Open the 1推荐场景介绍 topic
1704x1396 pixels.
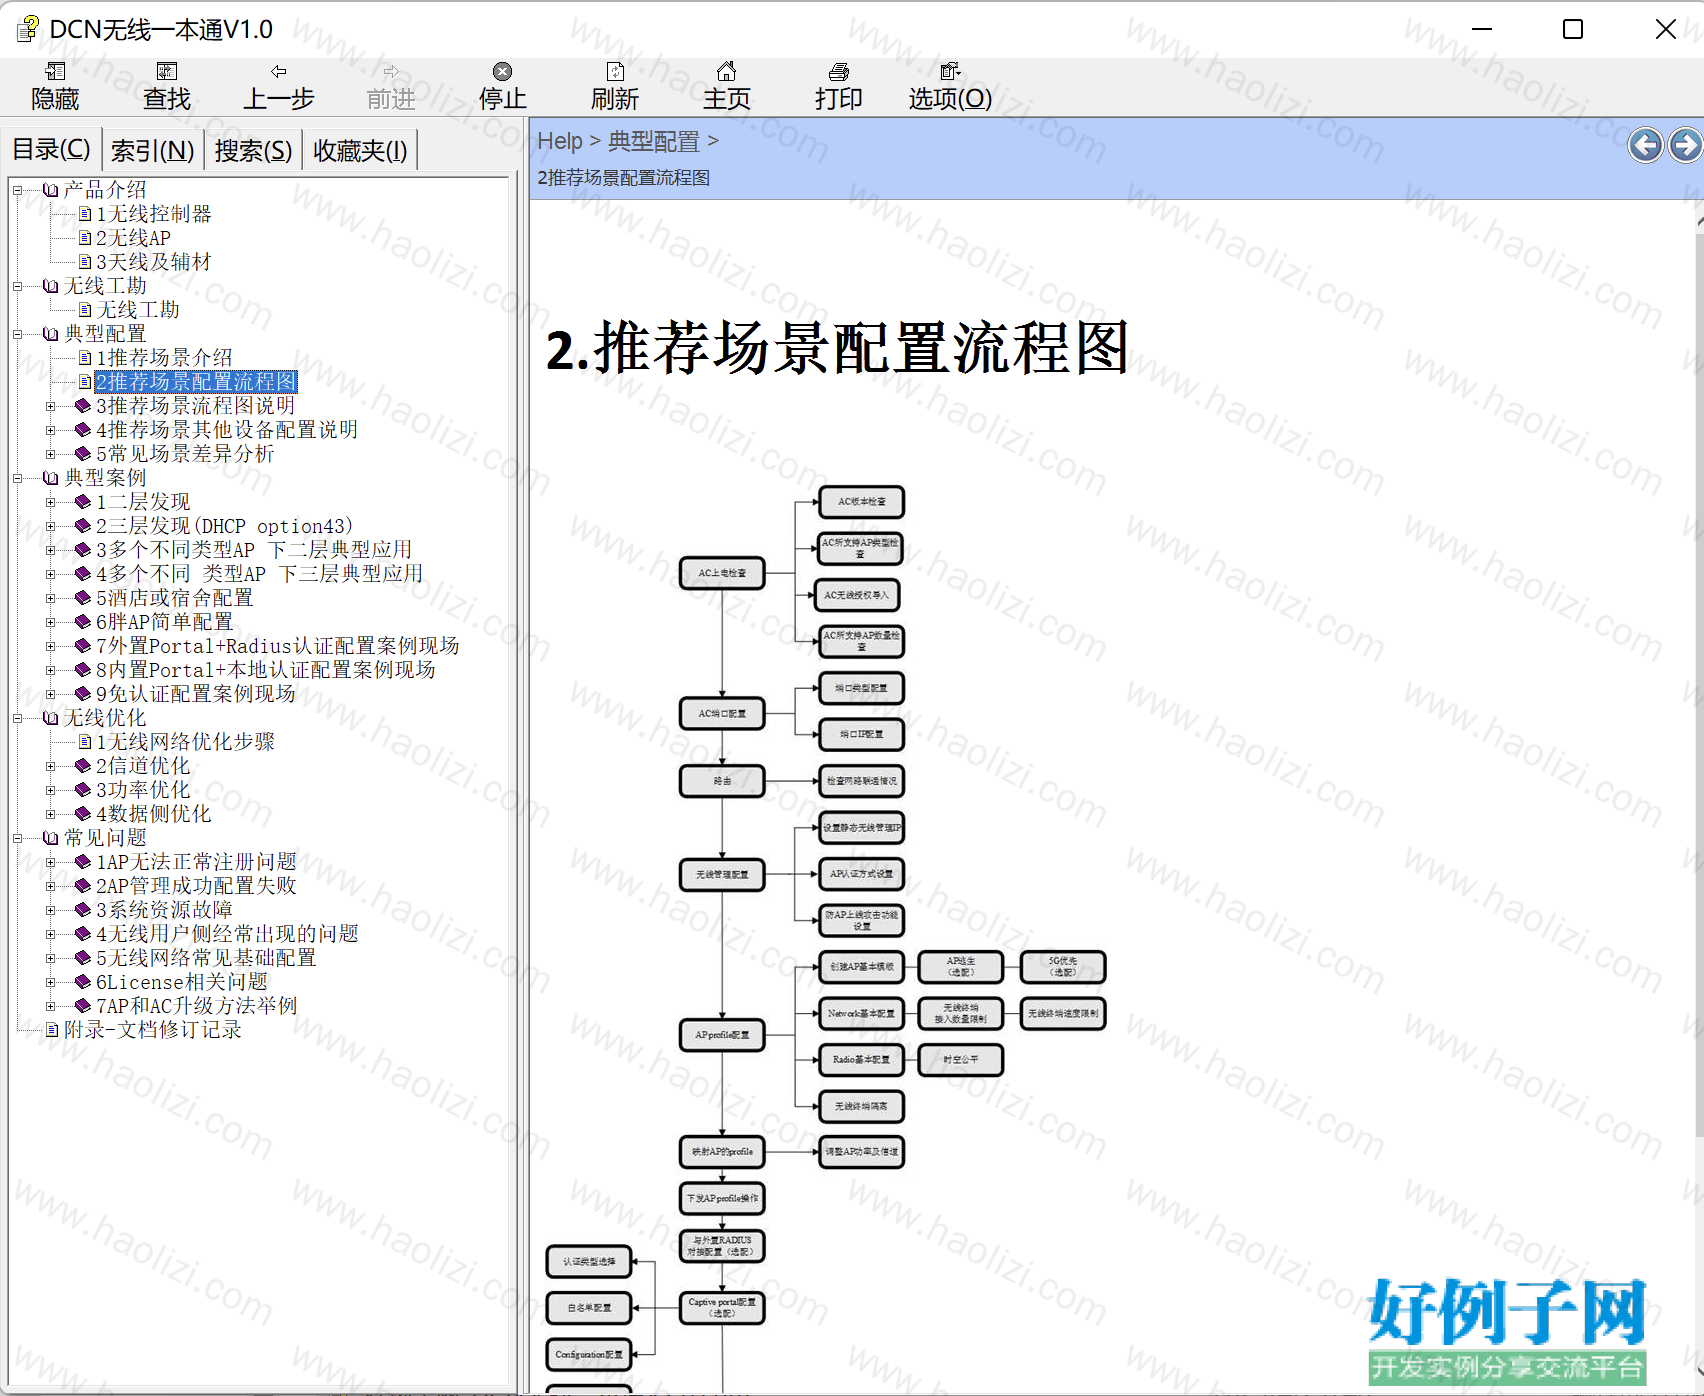[x=164, y=358]
